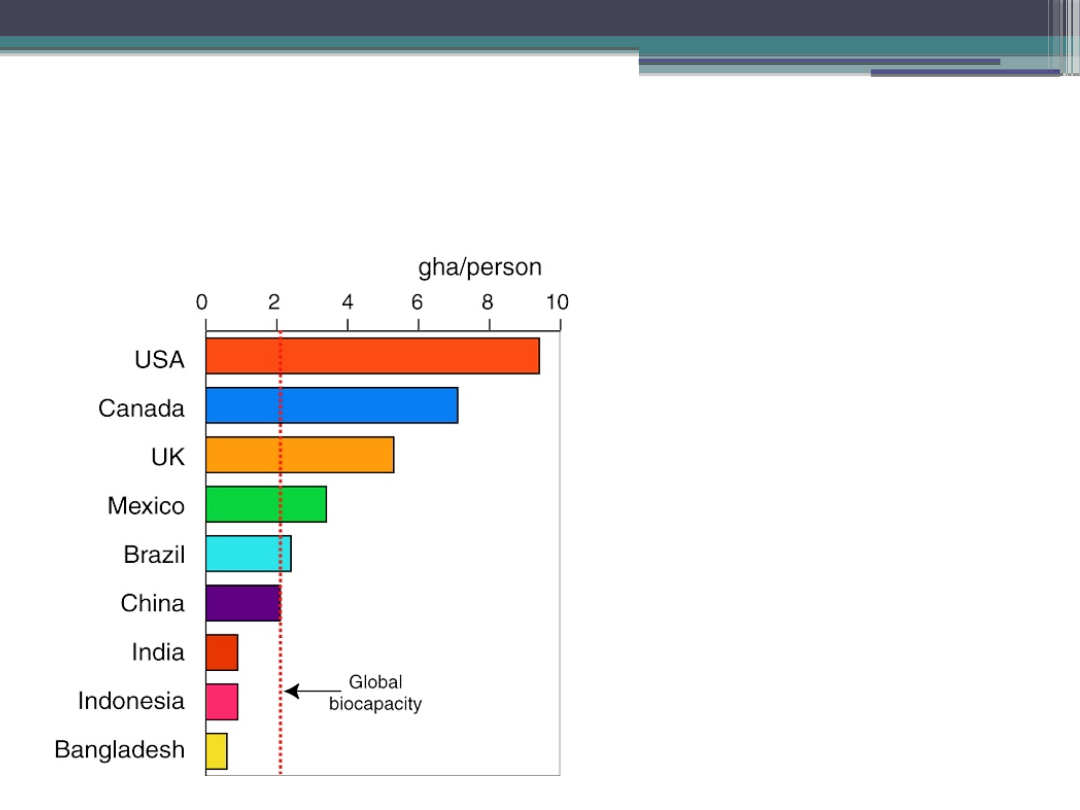
Task: Click the 'Indonesia' country label
Action: (x=131, y=701)
